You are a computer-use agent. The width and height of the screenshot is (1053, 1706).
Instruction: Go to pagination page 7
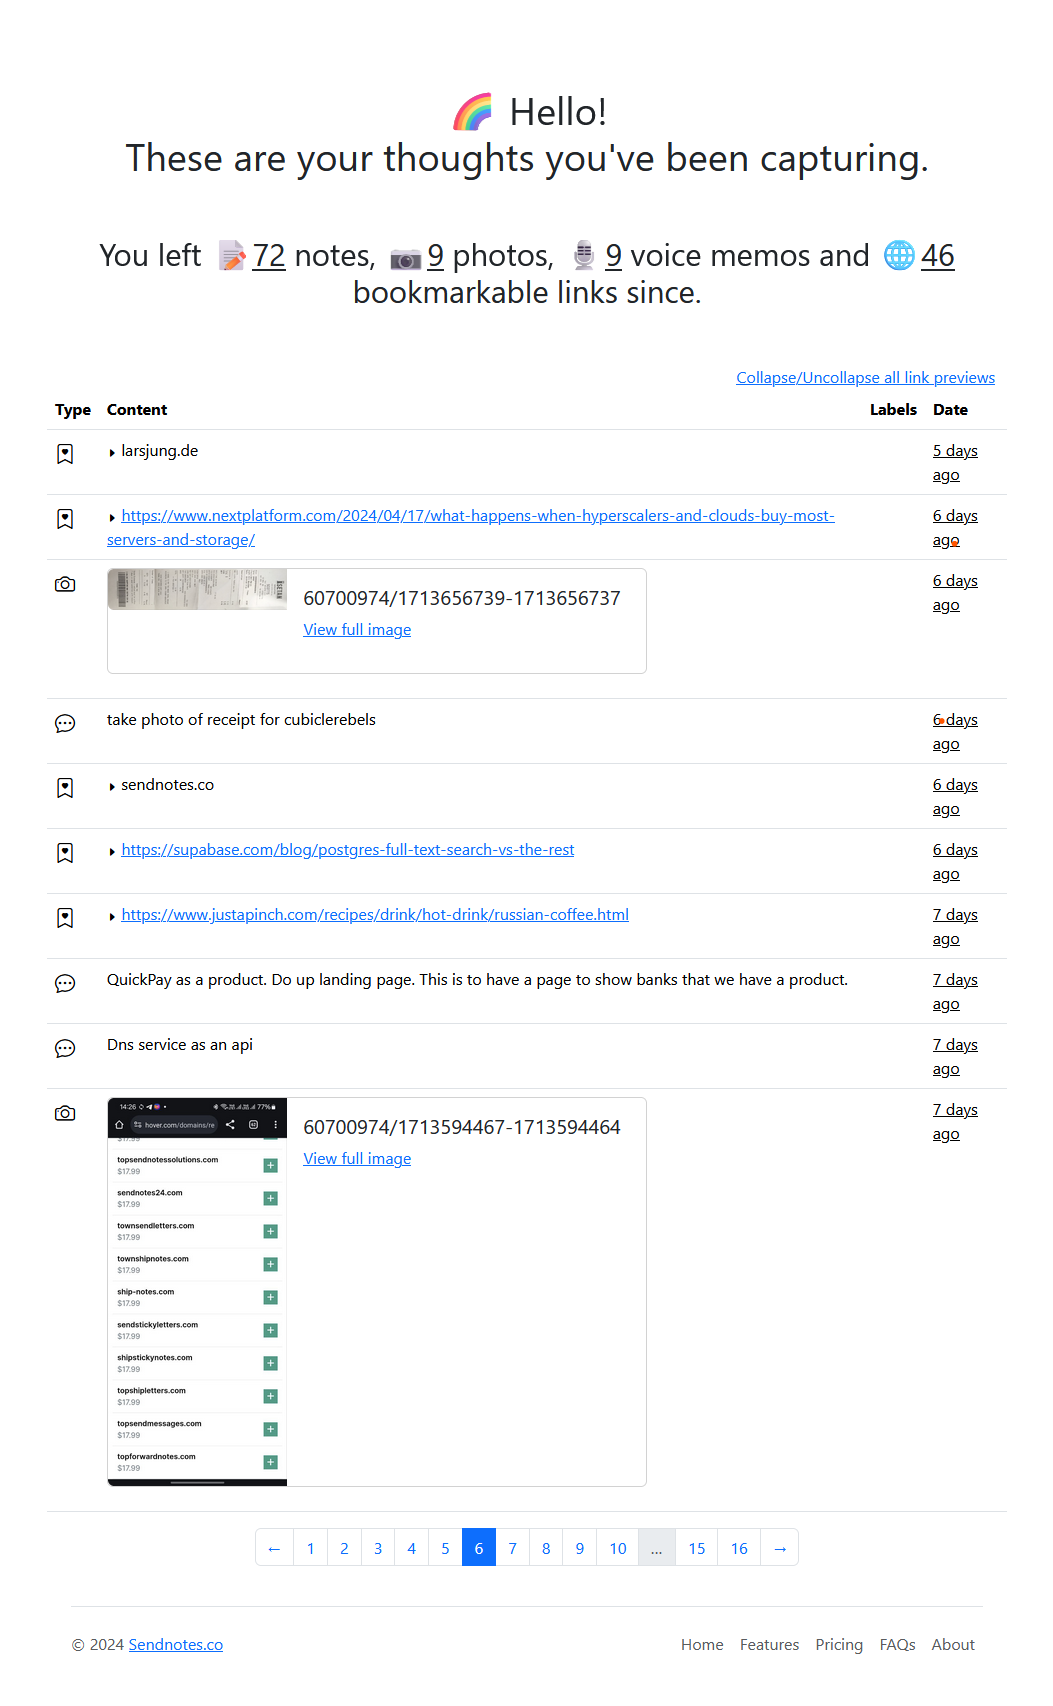pos(513,1548)
